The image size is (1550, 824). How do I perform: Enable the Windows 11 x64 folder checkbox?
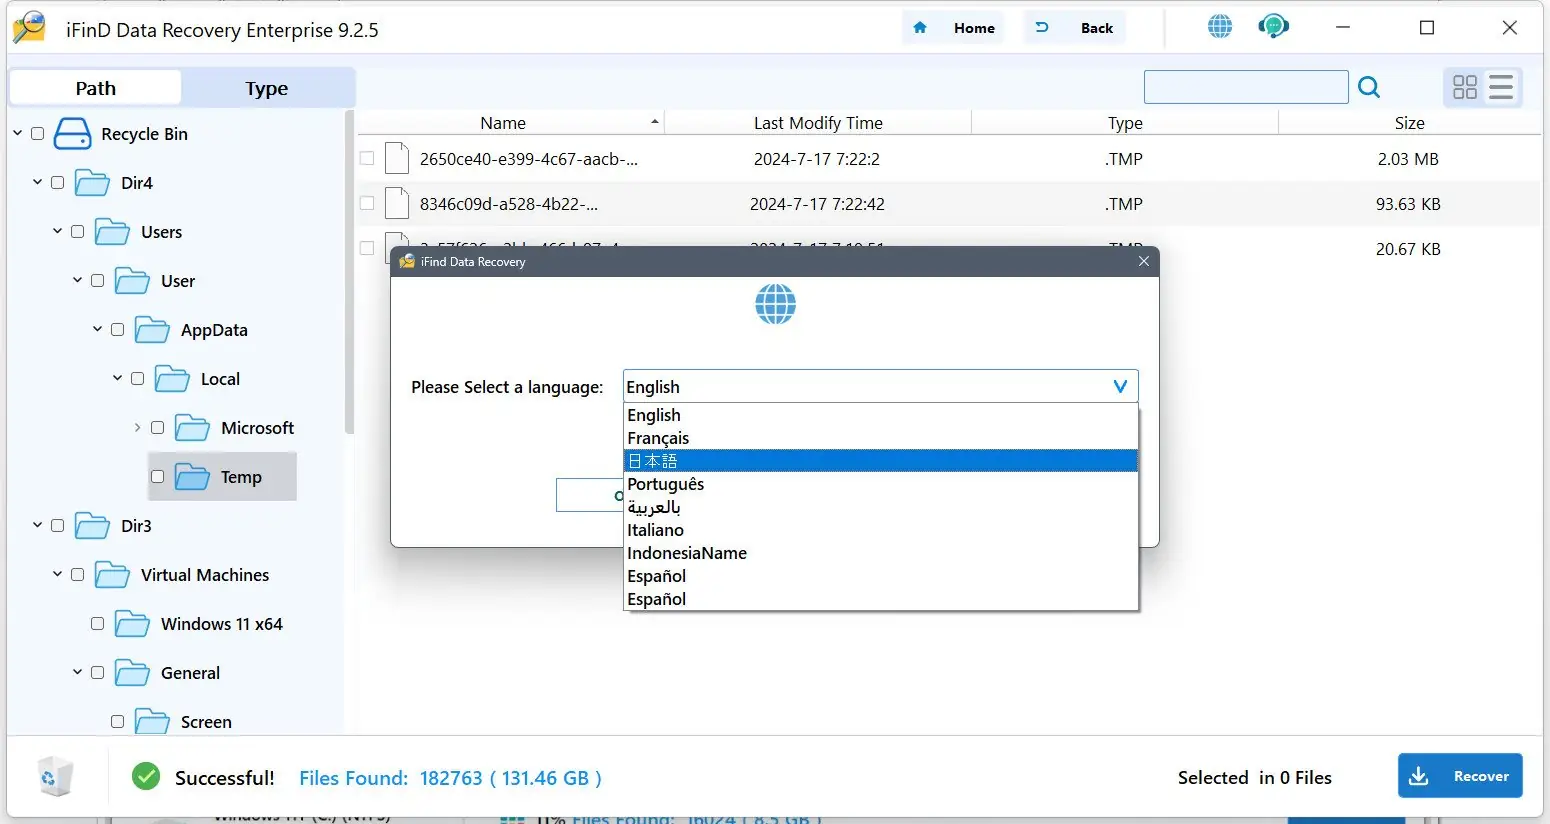click(x=97, y=623)
